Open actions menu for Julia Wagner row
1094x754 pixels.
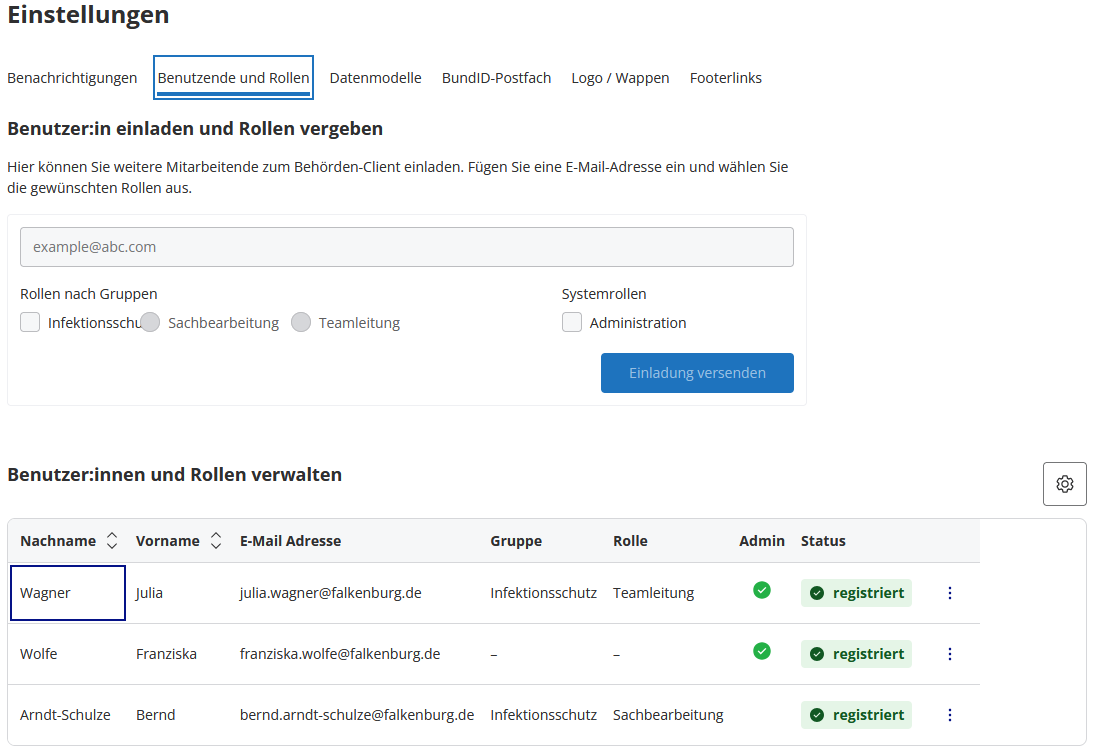[949, 593]
